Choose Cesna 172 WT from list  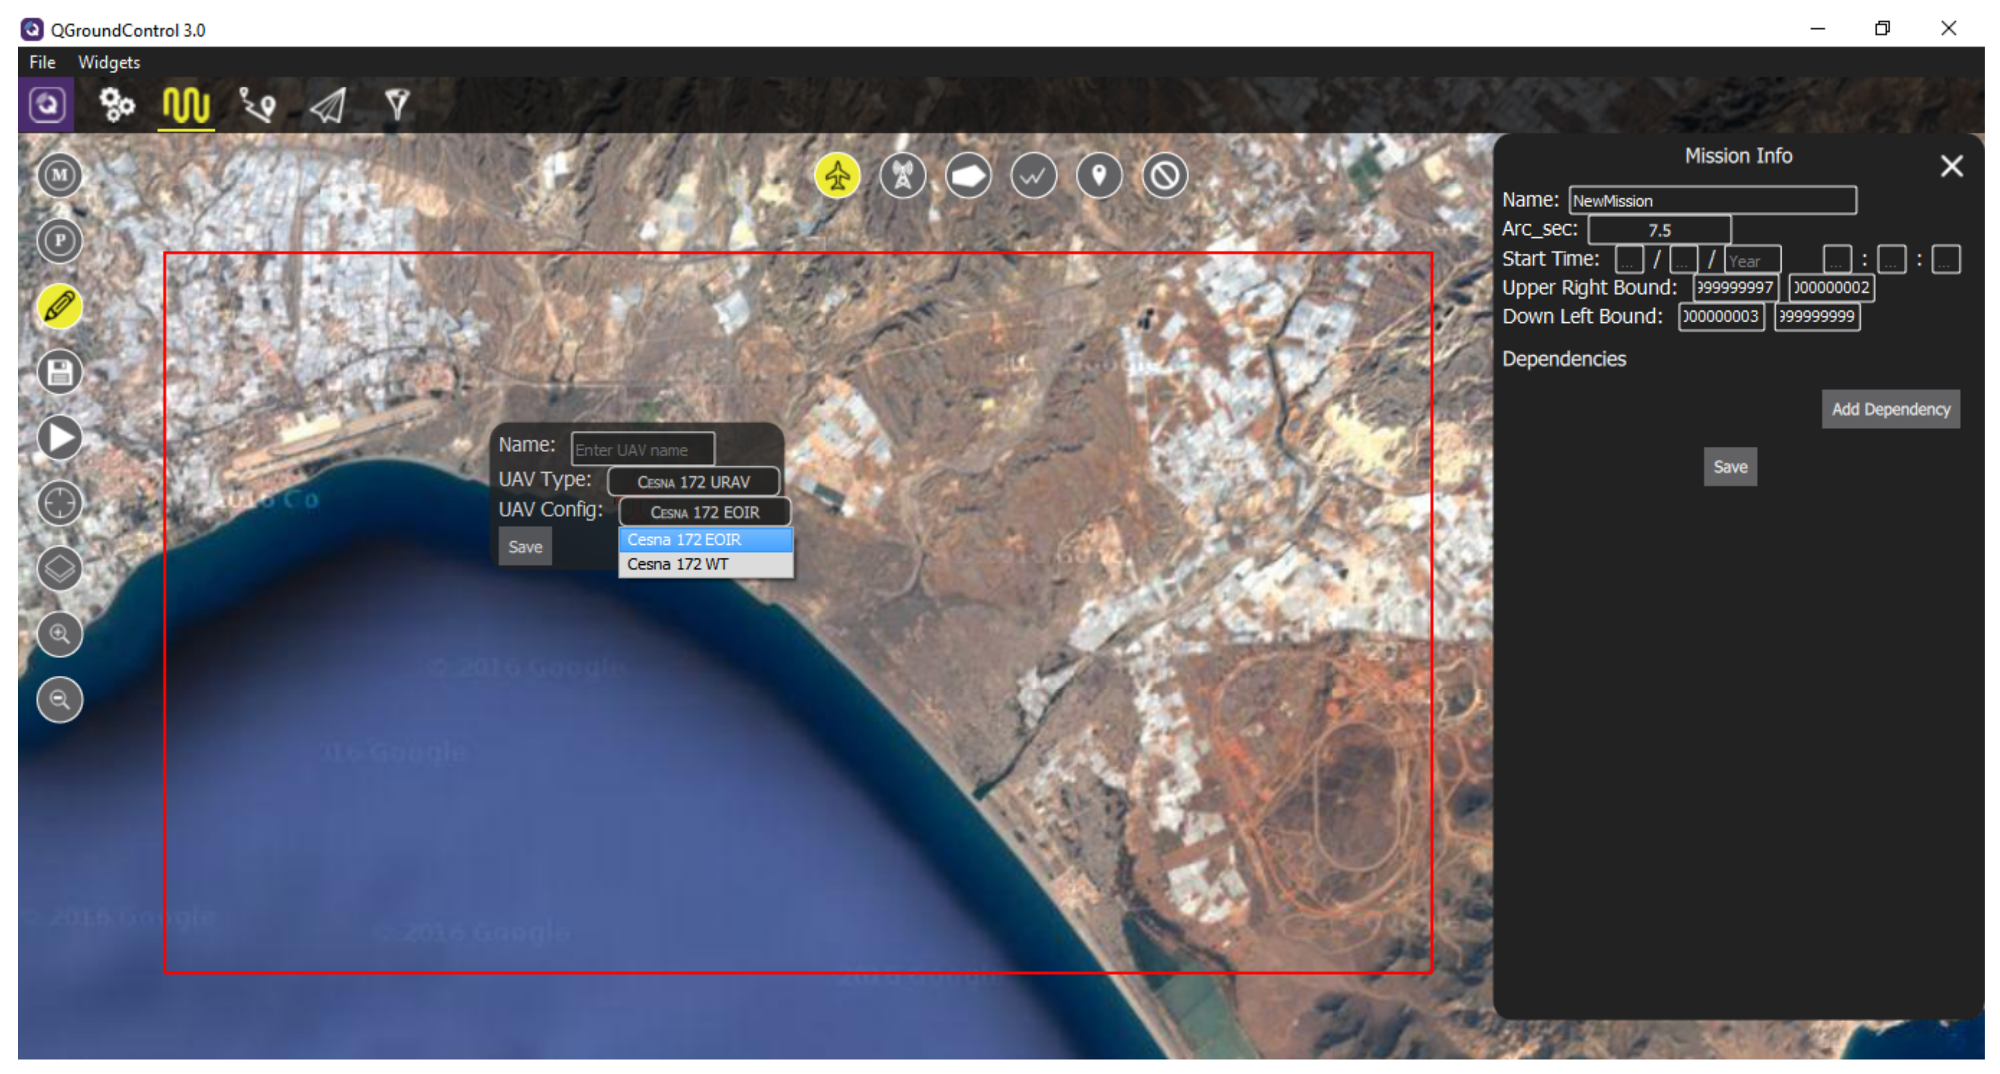(x=705, y=564)
